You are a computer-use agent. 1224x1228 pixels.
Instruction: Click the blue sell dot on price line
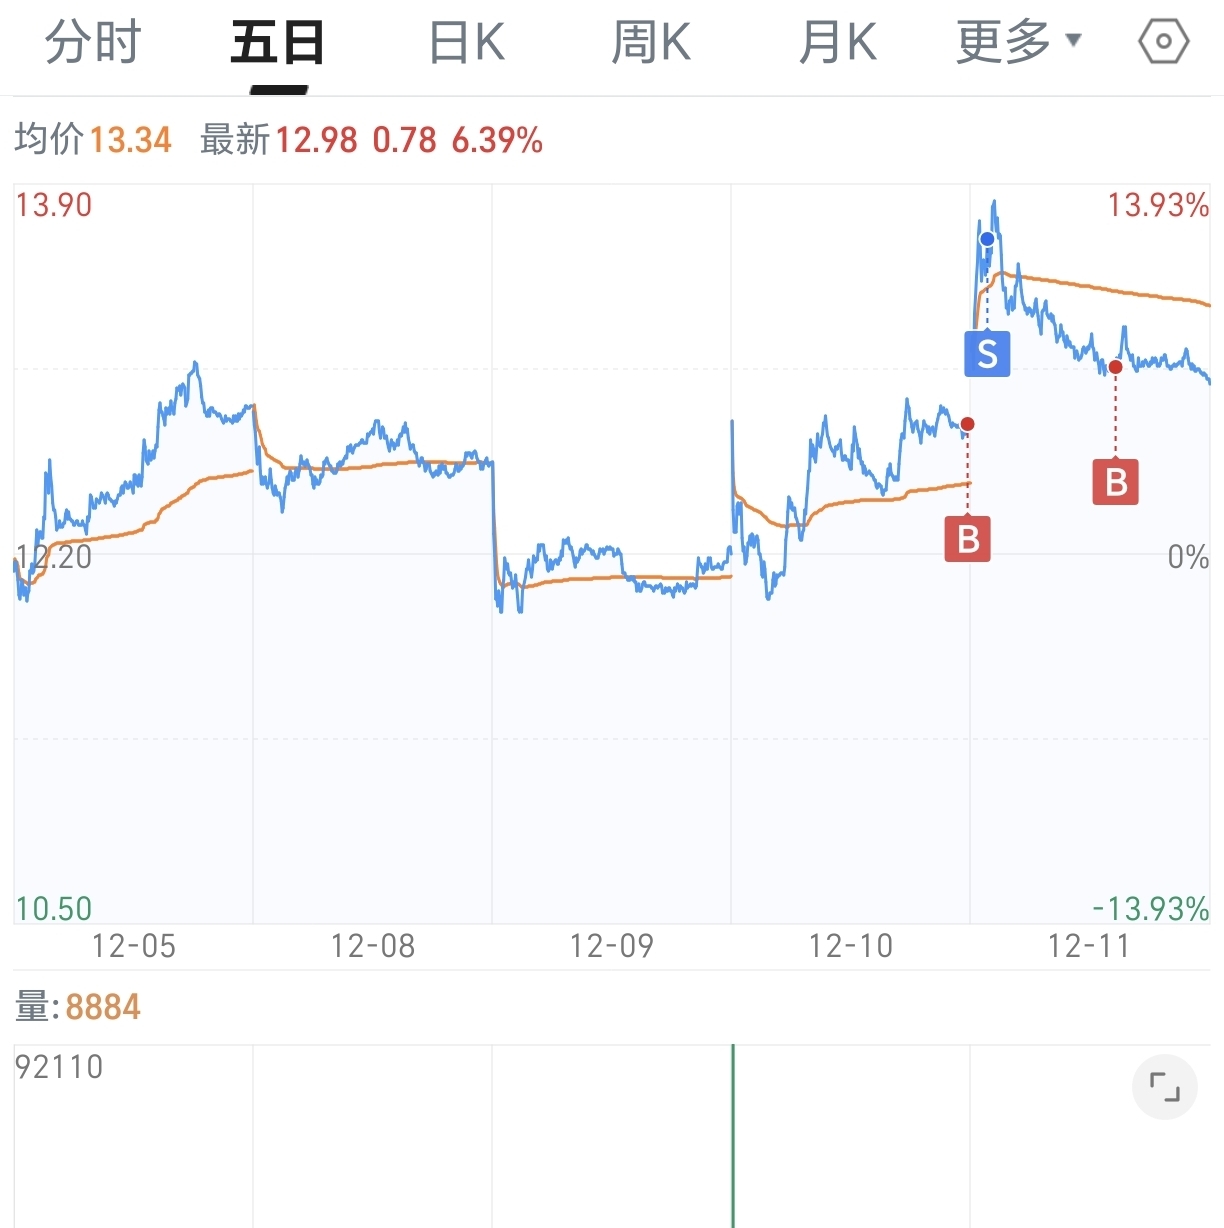tap(987, 239)
